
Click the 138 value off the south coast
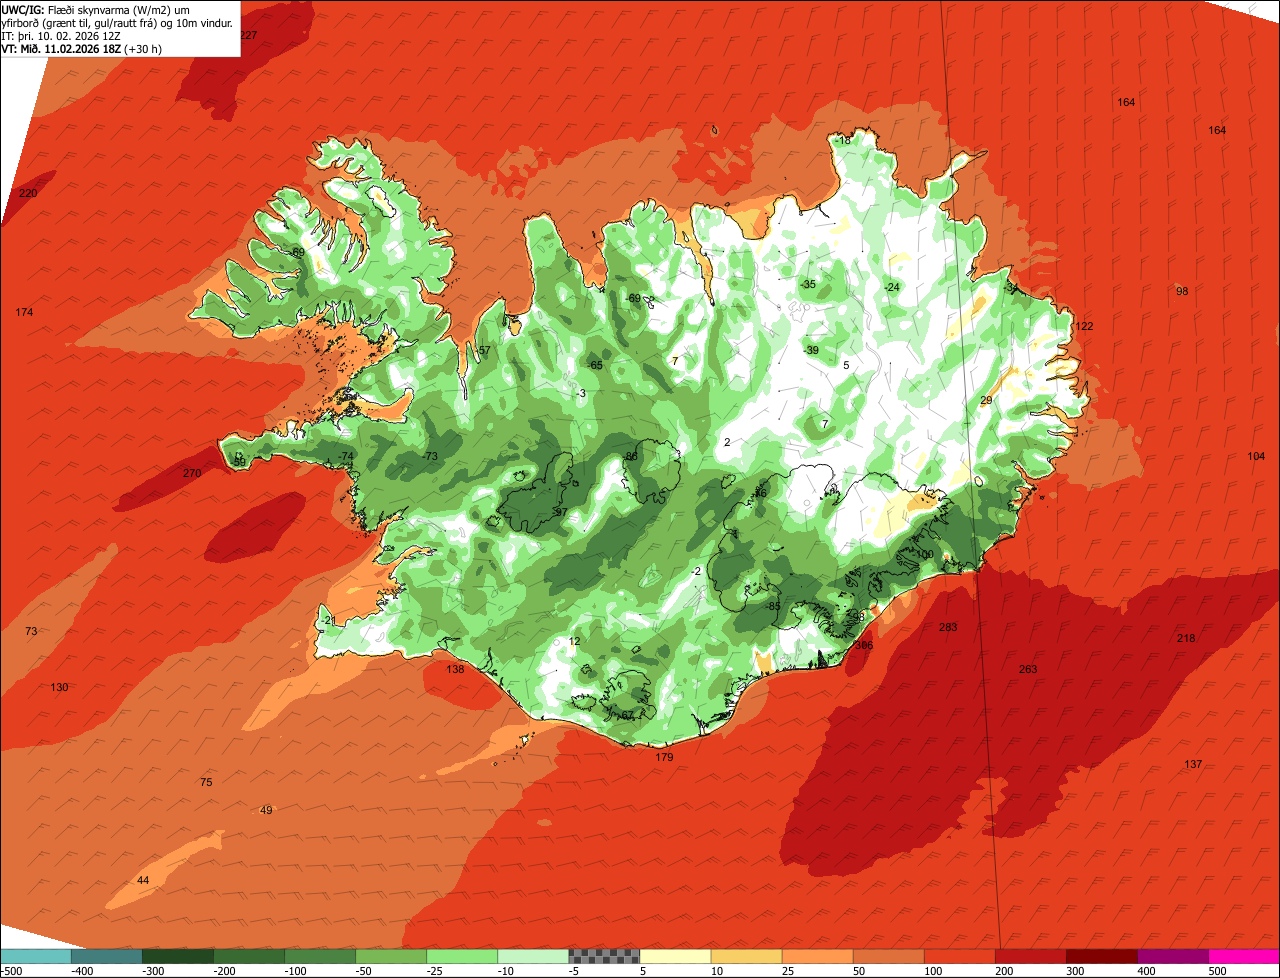455,669
